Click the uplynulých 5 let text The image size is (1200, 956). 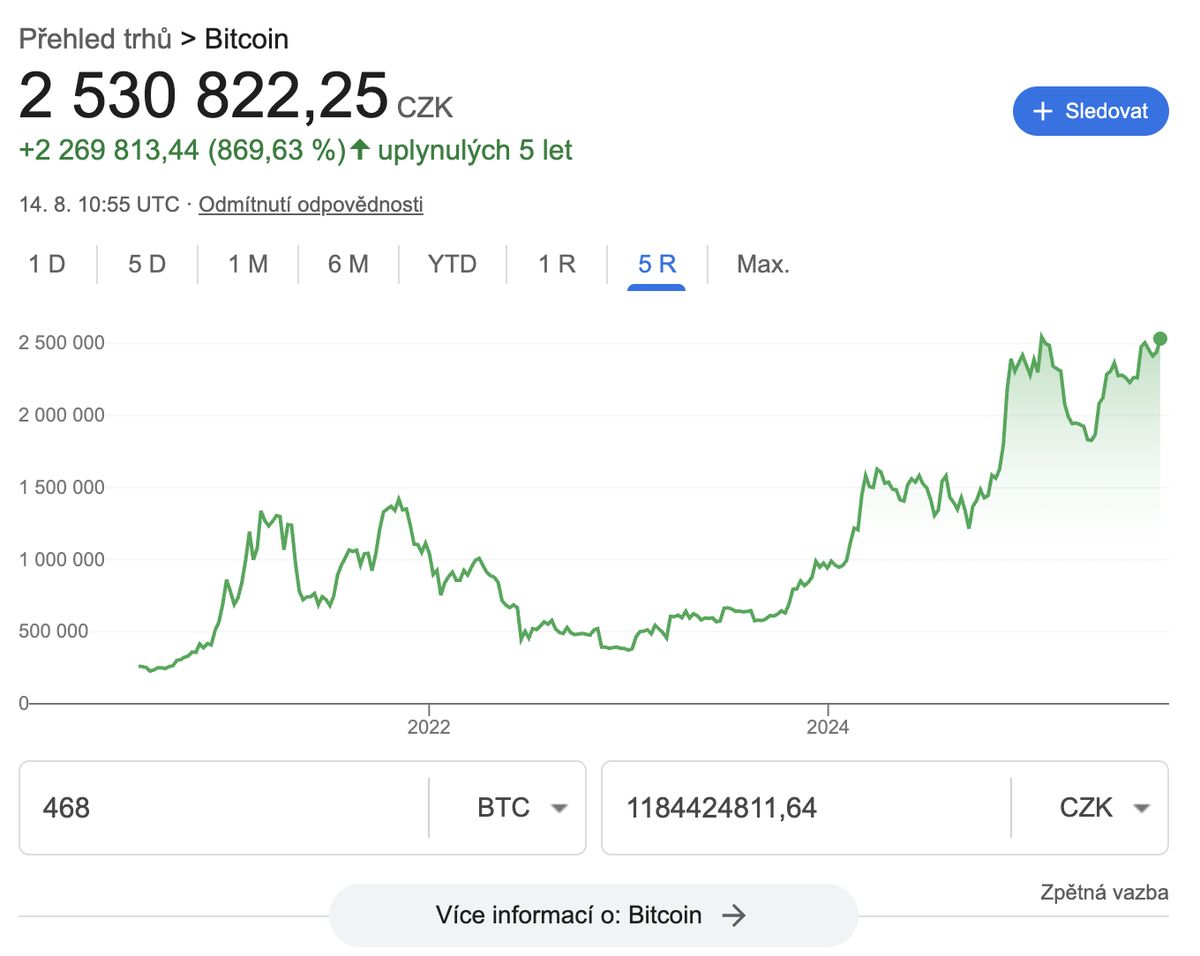click(475, 151)
